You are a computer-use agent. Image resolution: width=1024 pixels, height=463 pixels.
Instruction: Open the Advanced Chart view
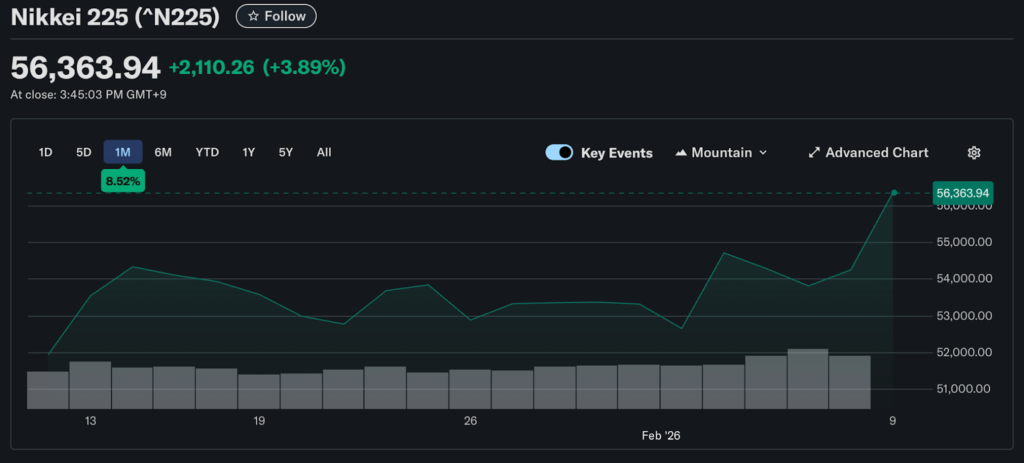click(868, 153)
